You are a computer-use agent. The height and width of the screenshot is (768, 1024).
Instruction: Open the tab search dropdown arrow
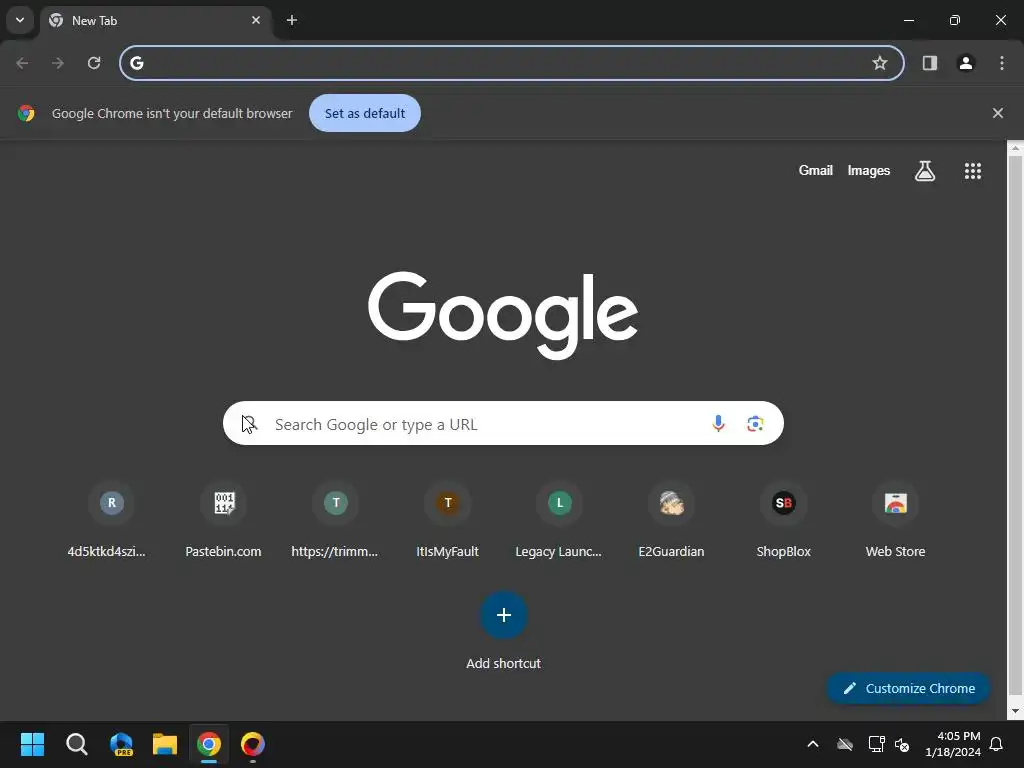pos(20,20)
